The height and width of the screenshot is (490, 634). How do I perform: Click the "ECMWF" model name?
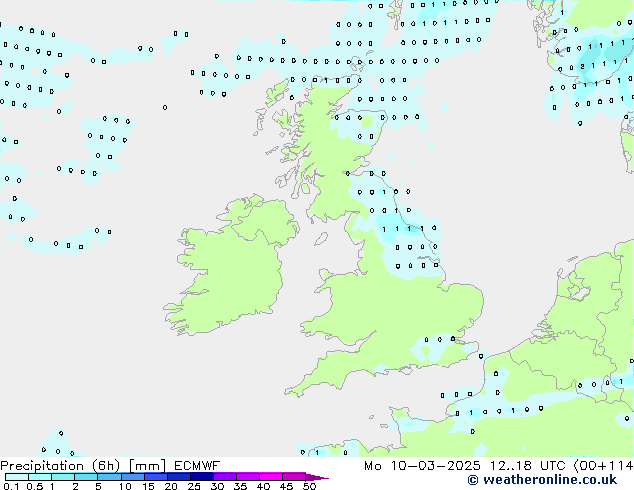(x=197, y=466)
